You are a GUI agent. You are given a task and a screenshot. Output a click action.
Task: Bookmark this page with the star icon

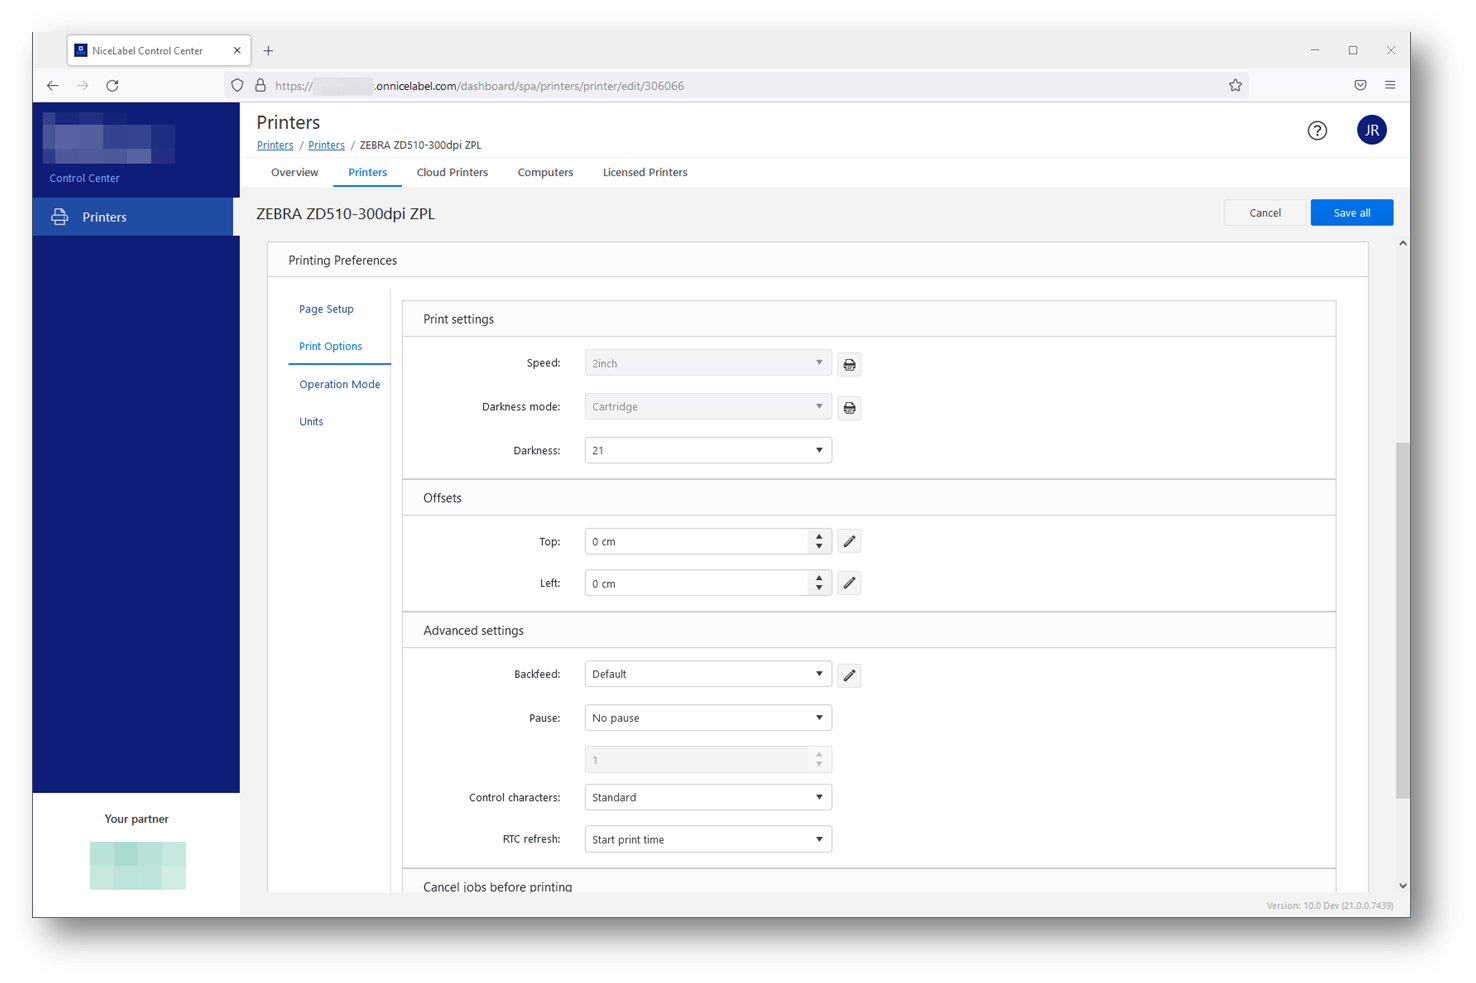[x=1235, y=86]
